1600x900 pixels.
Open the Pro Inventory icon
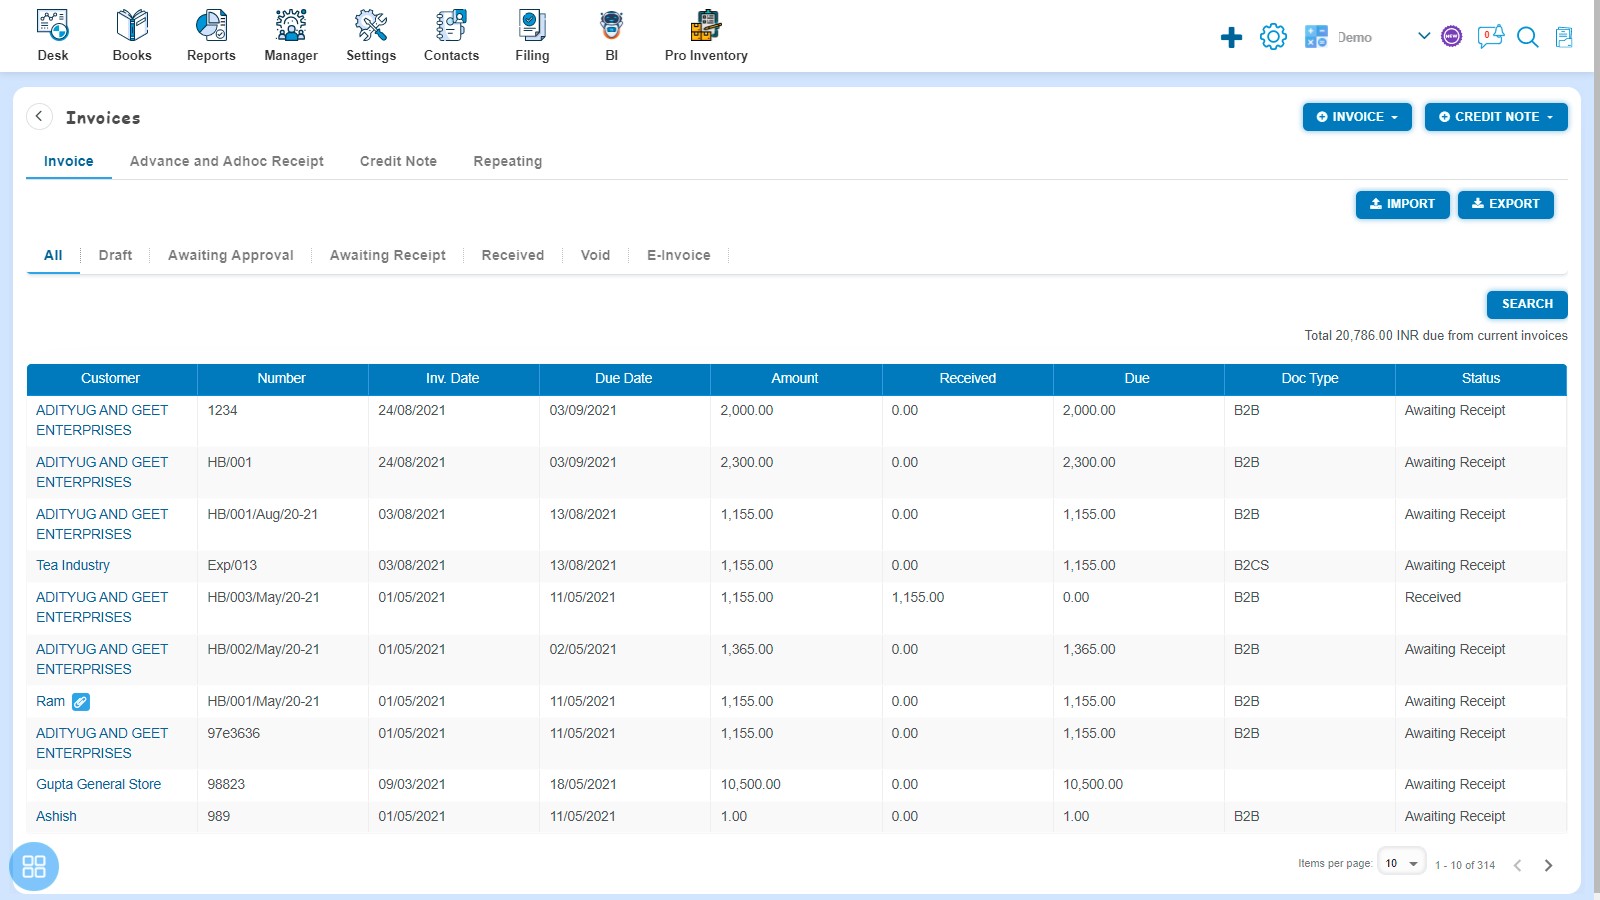(706, 25)
